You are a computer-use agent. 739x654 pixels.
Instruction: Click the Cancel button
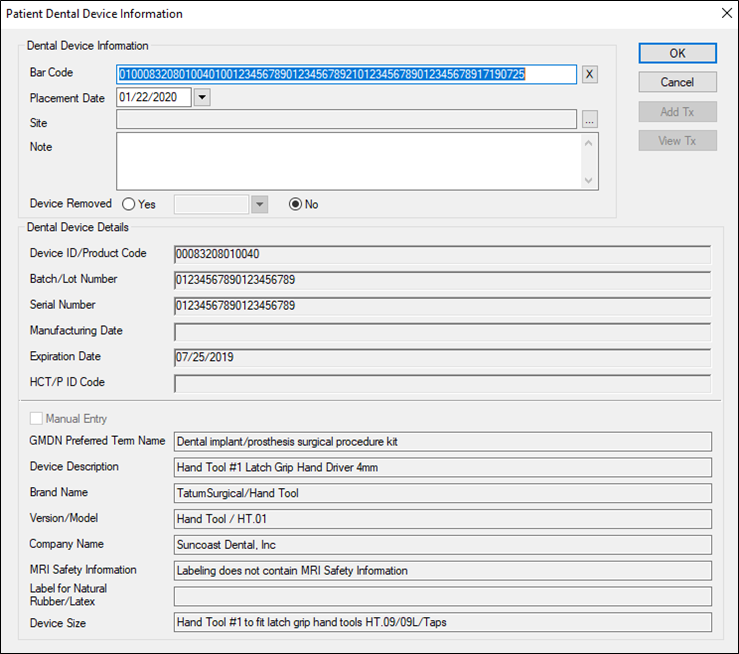coord(677,82)
